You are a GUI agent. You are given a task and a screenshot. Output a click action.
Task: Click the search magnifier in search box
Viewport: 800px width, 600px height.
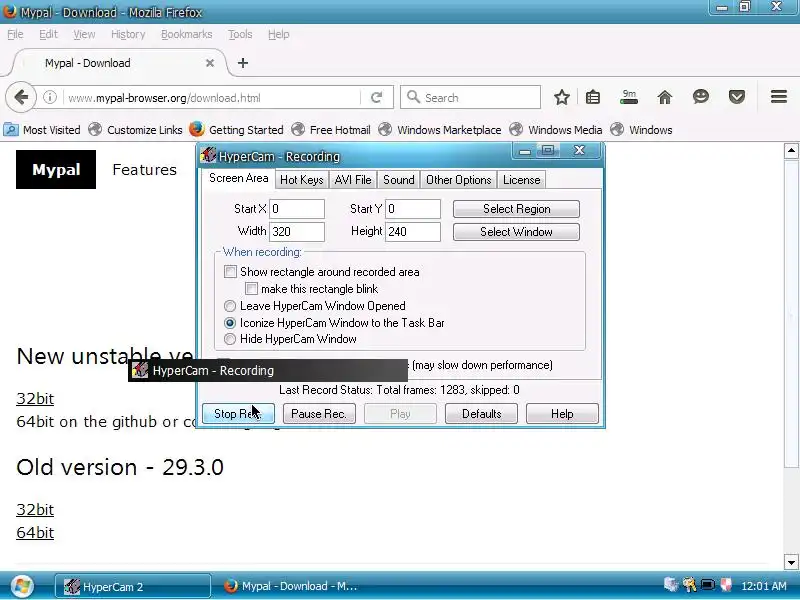click(413, 97)
